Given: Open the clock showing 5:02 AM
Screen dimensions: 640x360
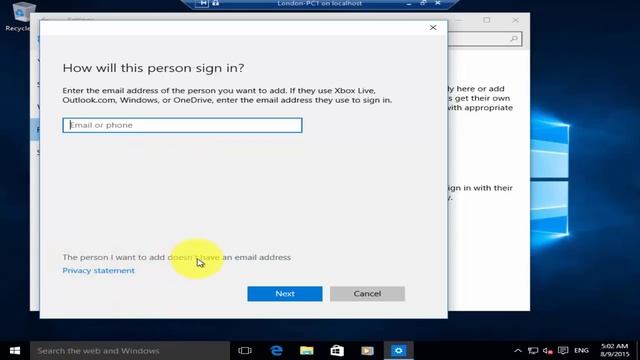Looking at the screenshot, I should pyautogui.click(x=614, y=351).
